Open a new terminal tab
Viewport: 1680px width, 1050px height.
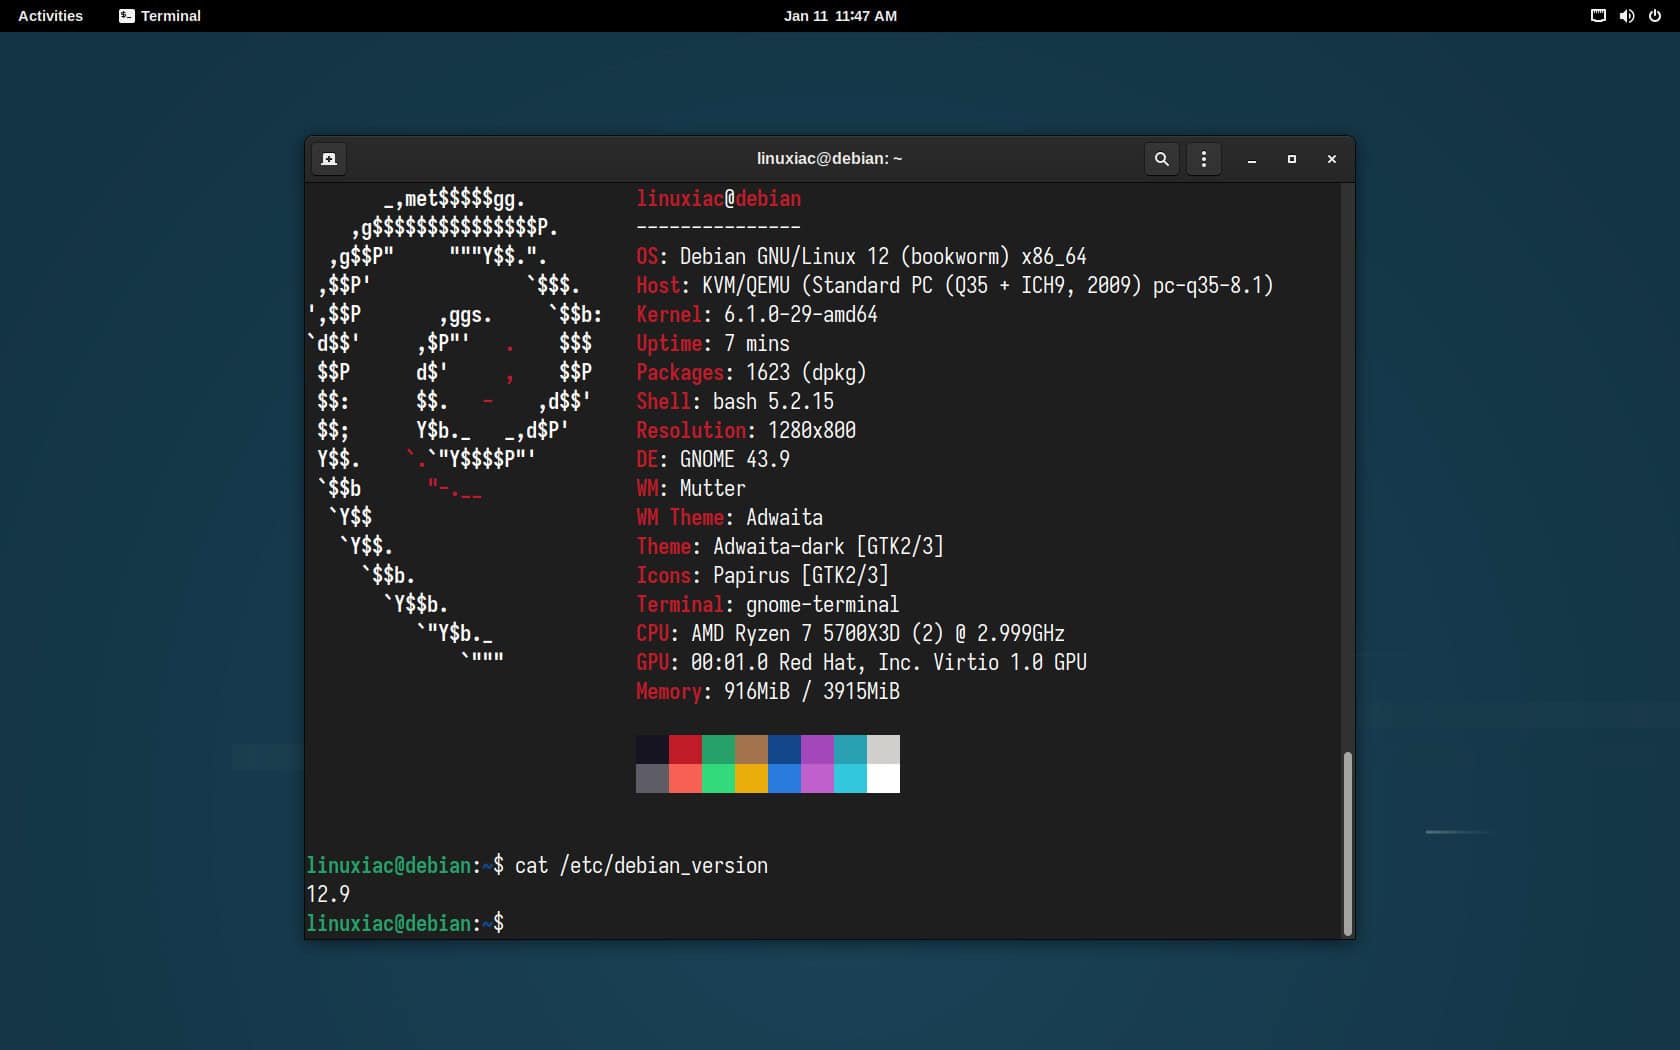pyautogui.click(x=329, y=158)
